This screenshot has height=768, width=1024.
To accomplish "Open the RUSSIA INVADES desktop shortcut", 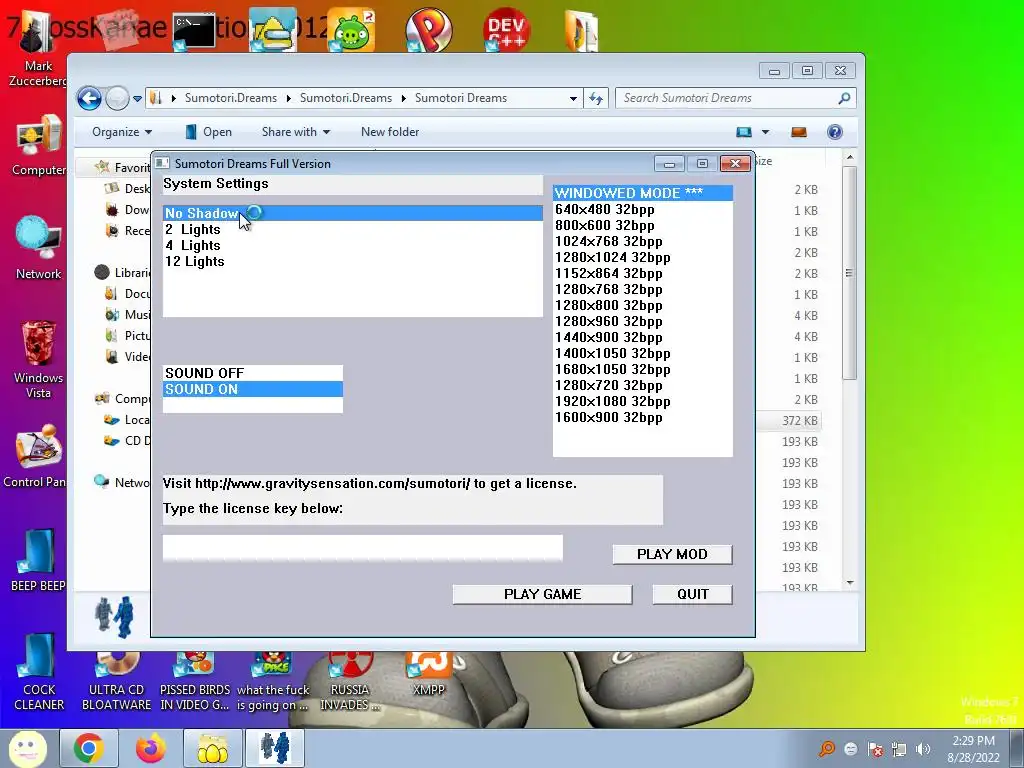I will point(349,682).
